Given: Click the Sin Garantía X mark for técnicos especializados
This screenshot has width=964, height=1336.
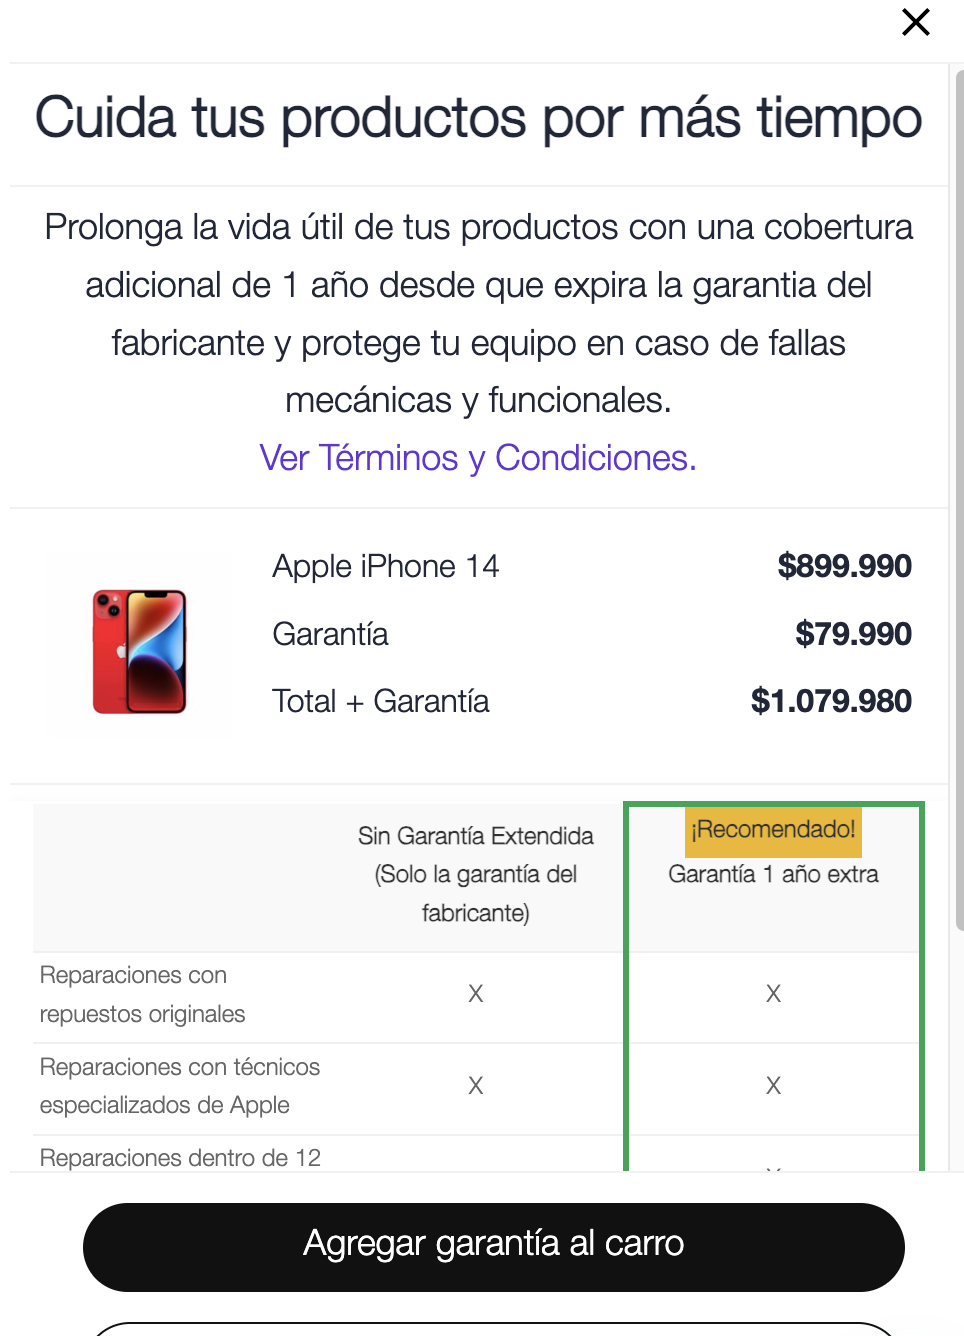Looking at the screenshot, I should click(x=476, y=1086).
